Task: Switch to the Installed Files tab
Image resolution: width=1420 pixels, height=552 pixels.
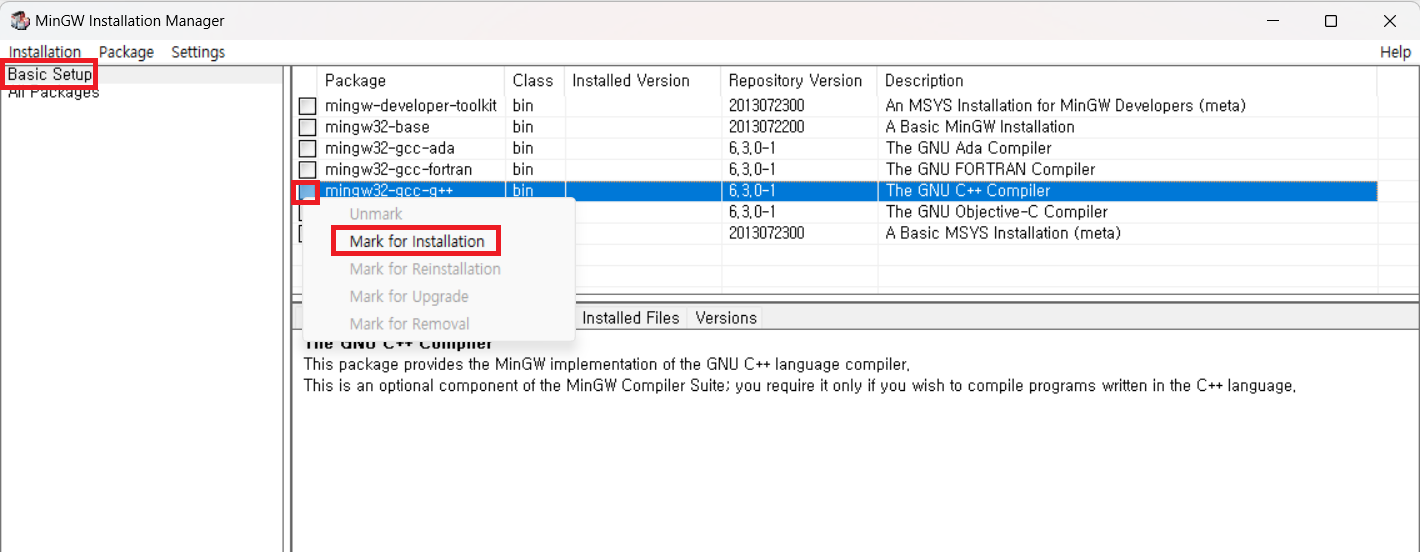Action: 631,318
